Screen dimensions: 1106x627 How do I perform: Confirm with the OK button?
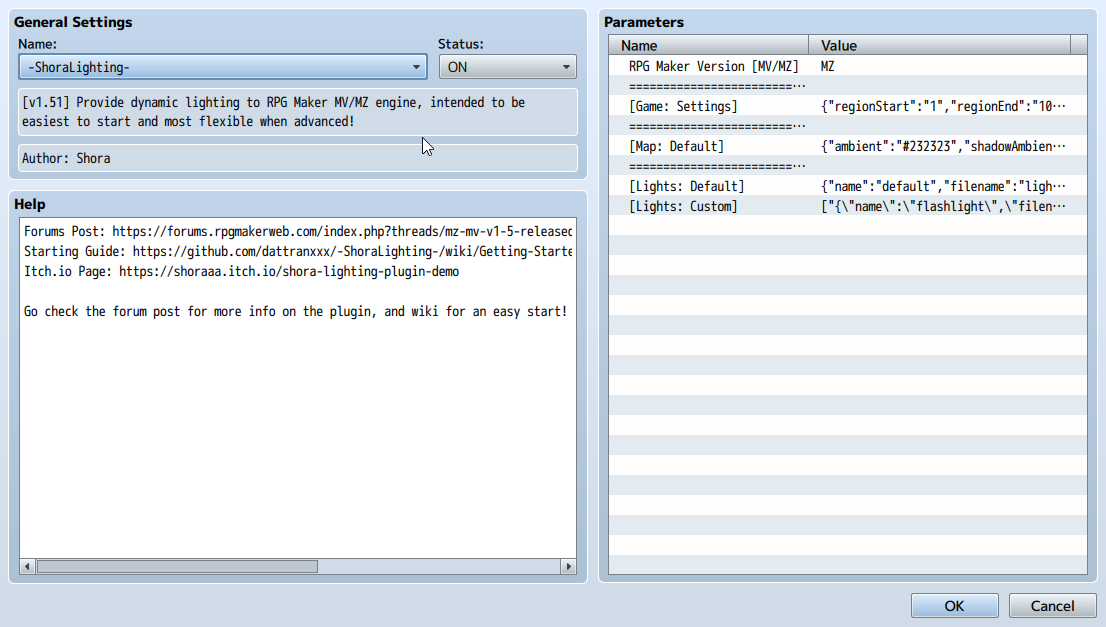click(954, 606)
